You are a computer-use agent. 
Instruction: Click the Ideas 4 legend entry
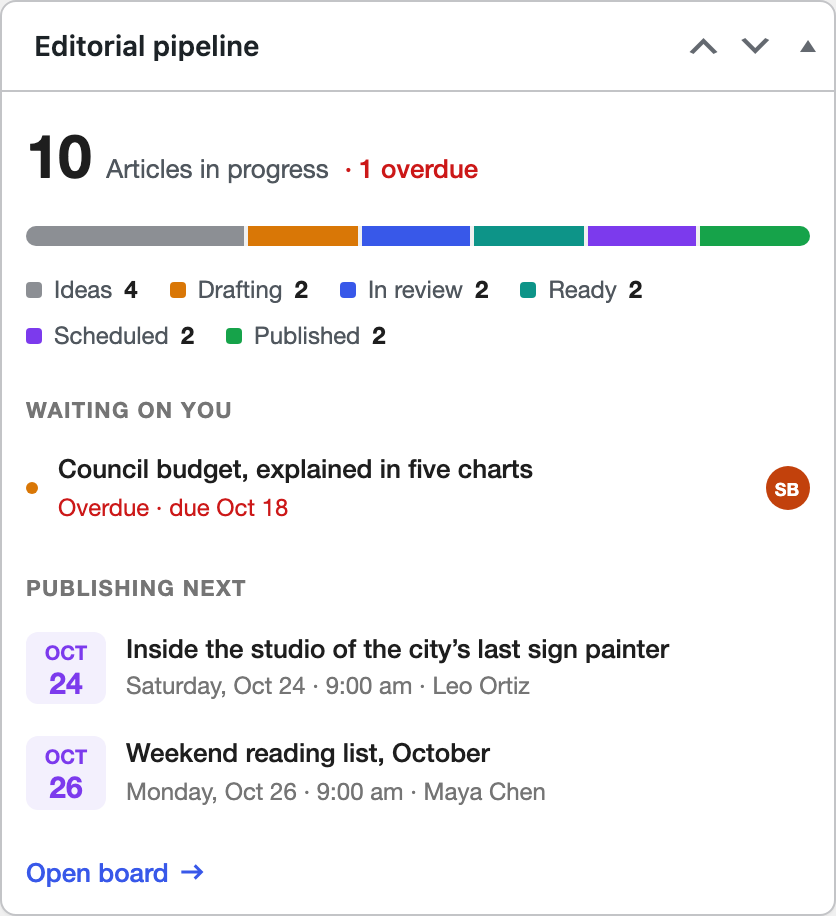coord(82,290)
